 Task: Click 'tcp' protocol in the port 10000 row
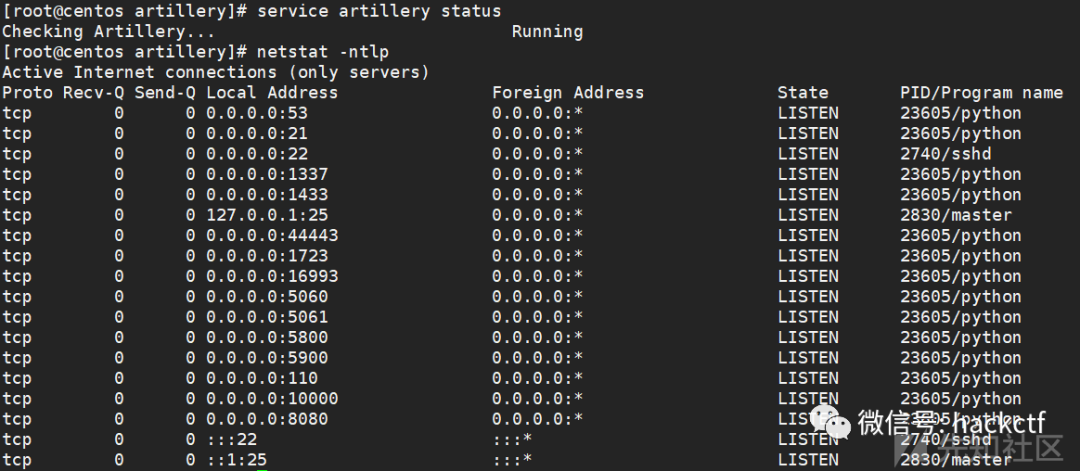tap(17, 399)
